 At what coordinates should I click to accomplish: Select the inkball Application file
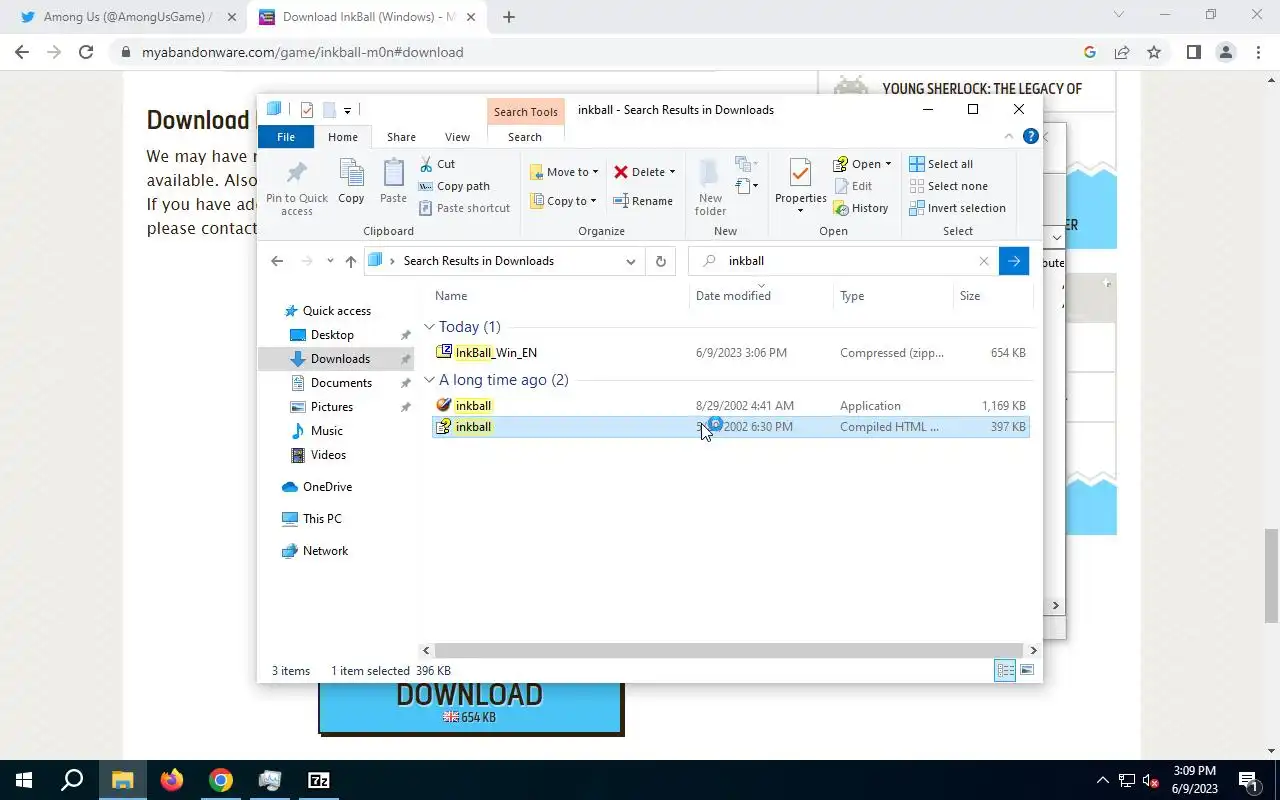point(731,405)
